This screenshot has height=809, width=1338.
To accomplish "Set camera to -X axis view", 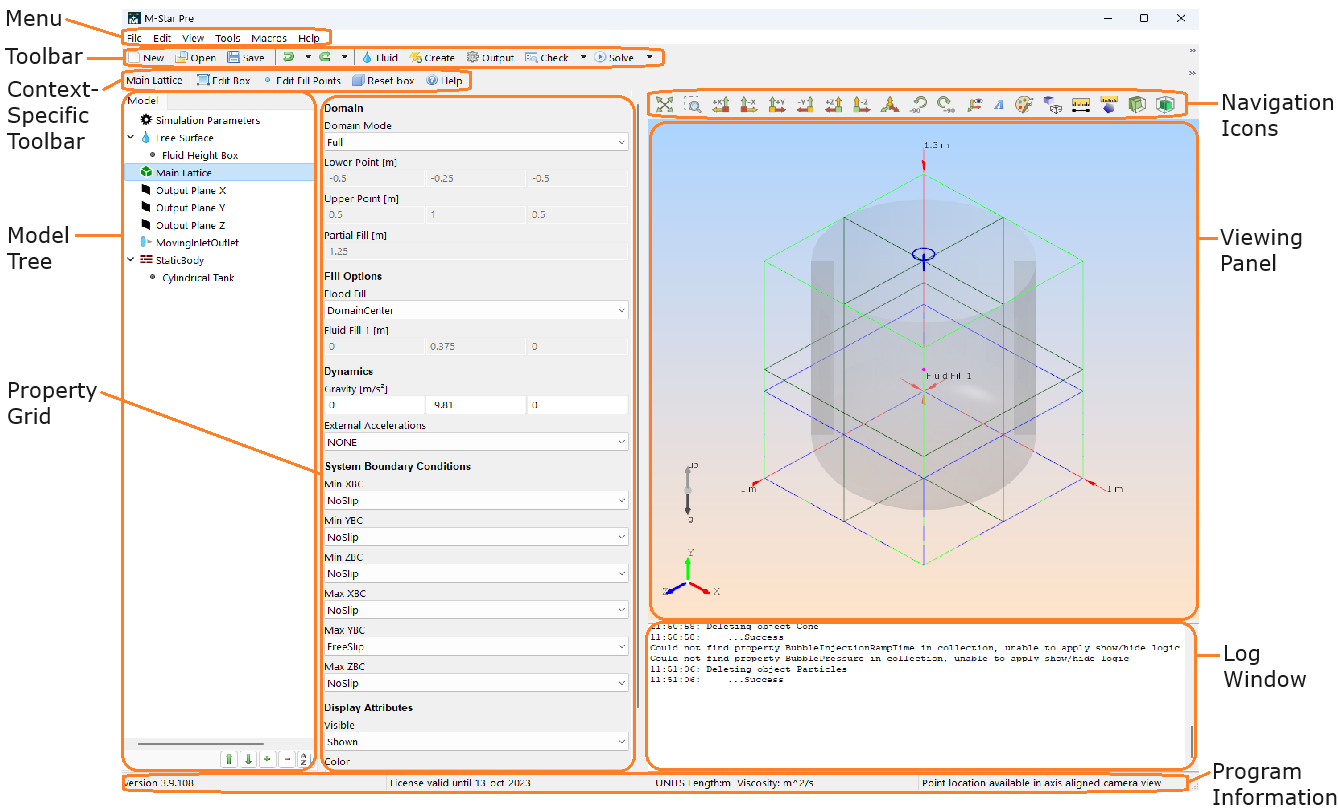I will pyautogui.click(x=748, y=104).
